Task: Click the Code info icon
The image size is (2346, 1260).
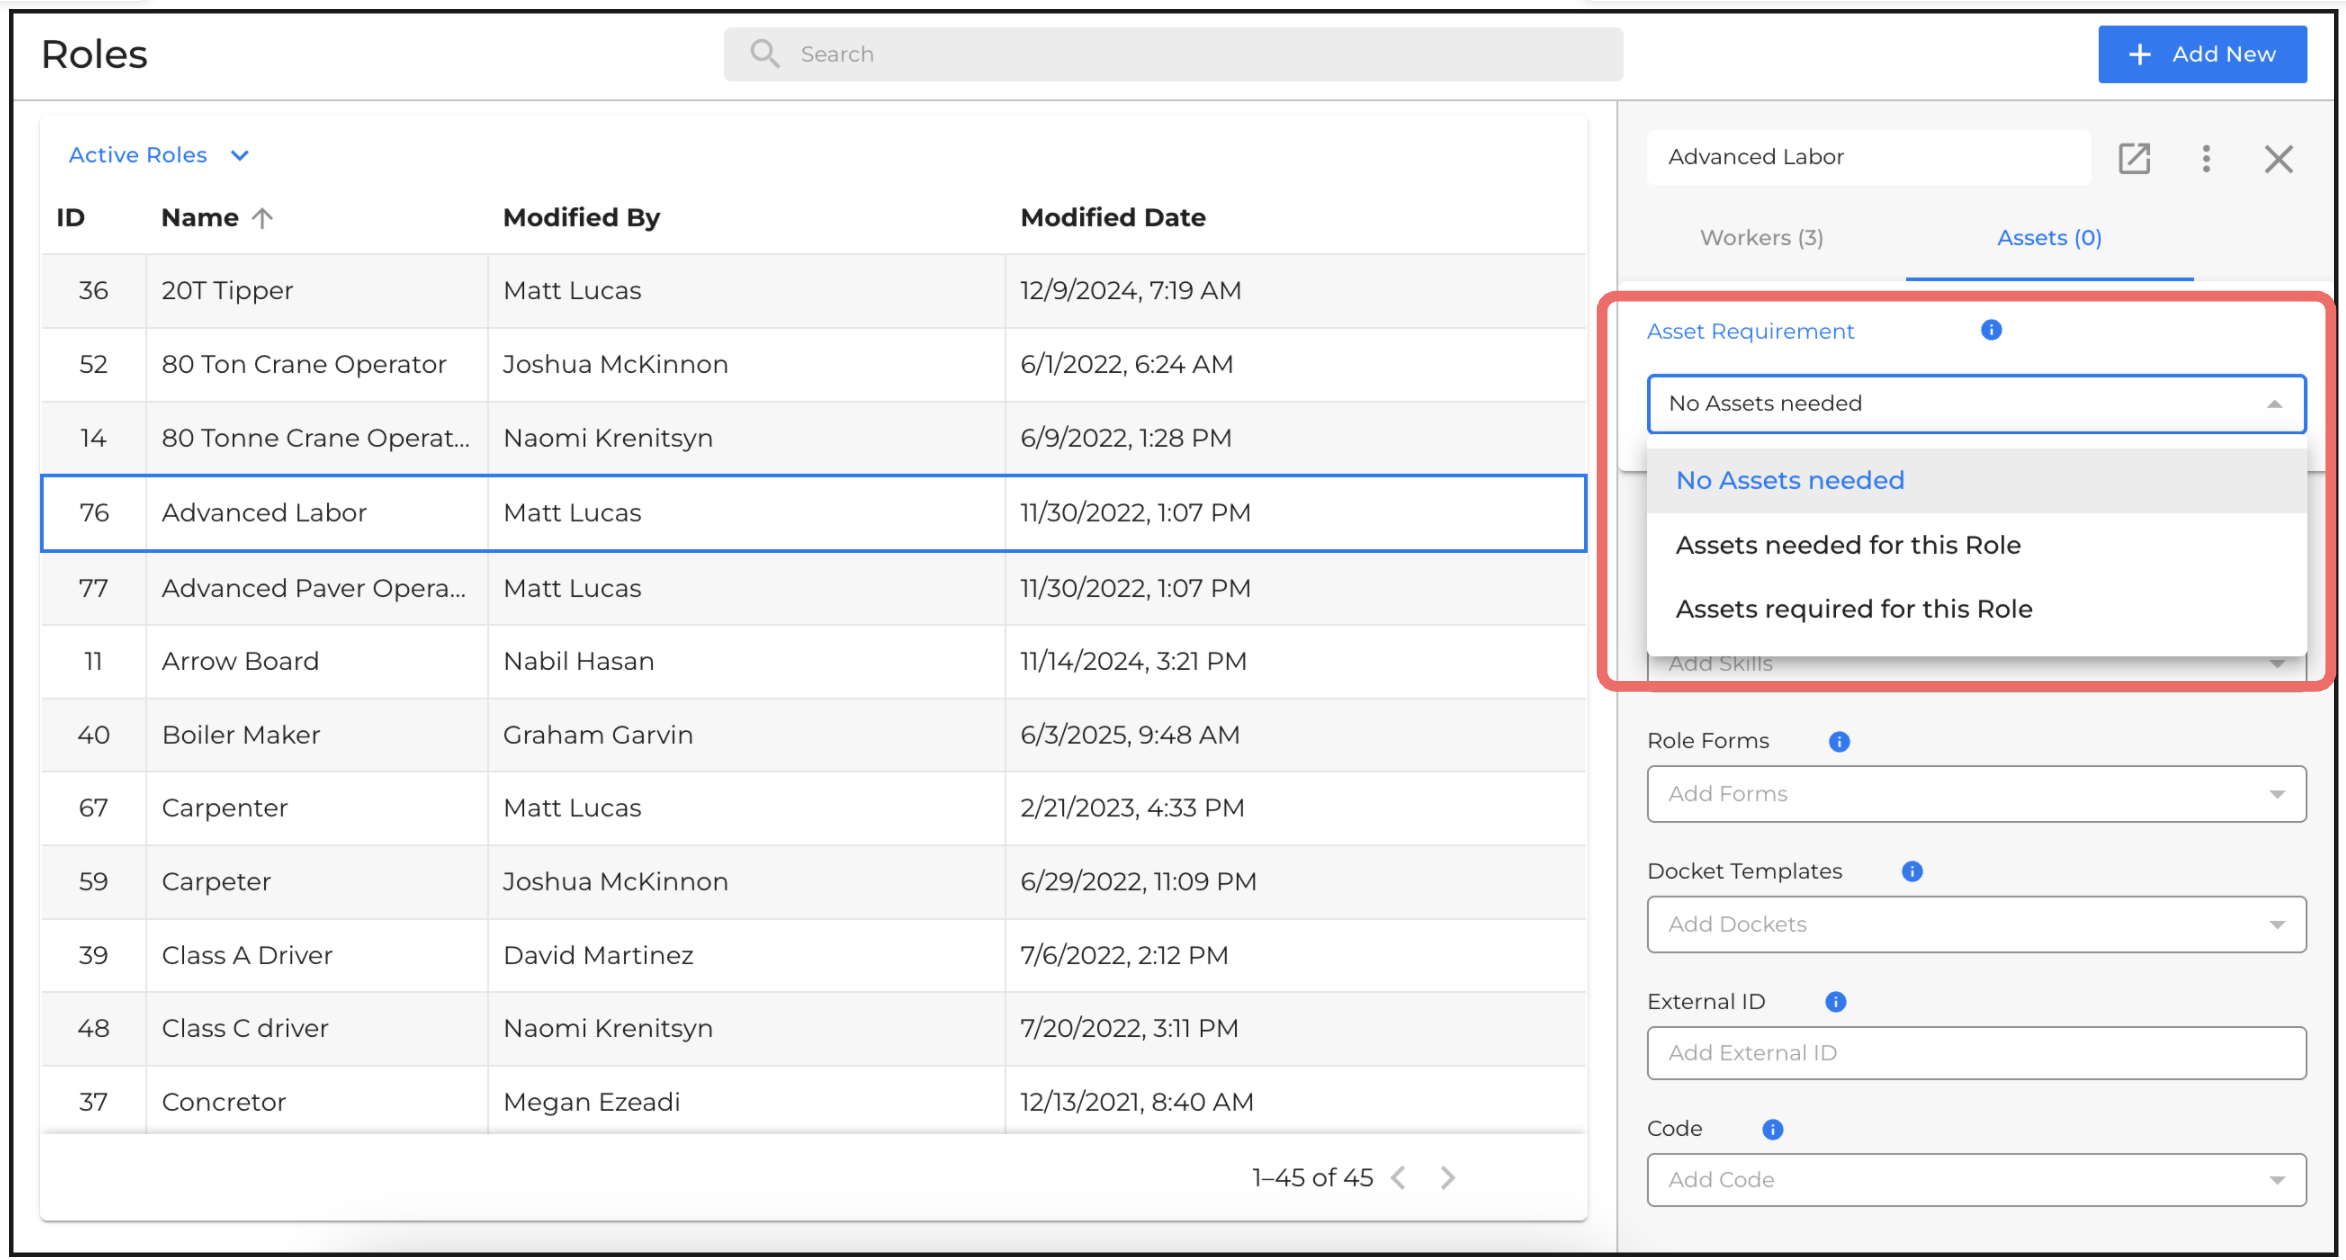Action: click(x=1772, y=1129)
